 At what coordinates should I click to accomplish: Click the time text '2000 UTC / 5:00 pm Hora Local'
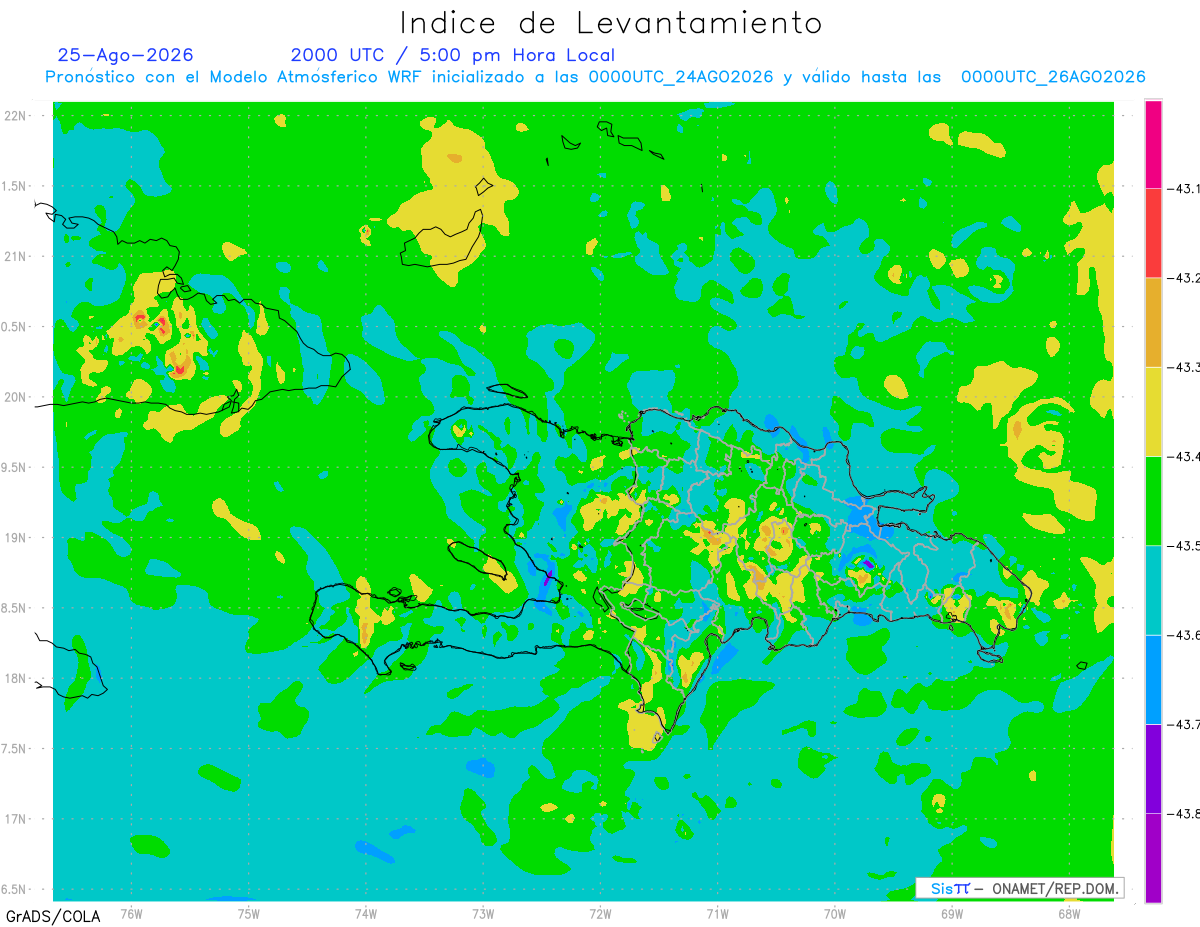(453, 56)
